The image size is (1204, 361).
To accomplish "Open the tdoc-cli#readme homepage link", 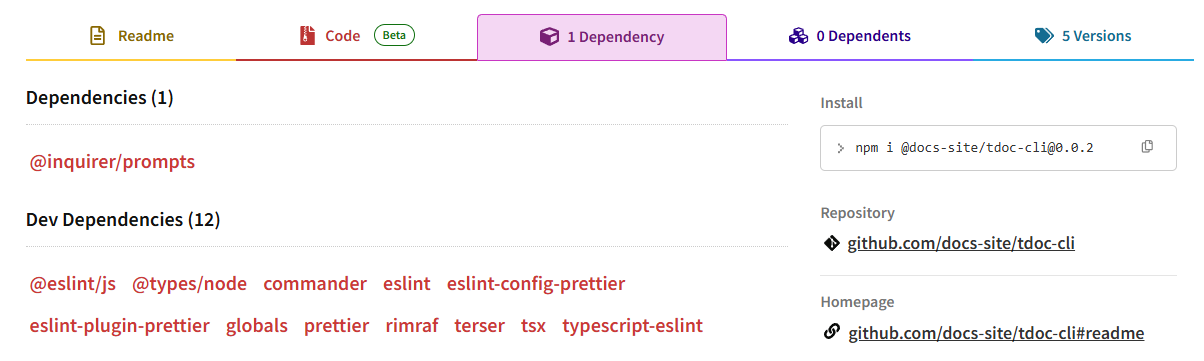I will (x=996, y=333).
